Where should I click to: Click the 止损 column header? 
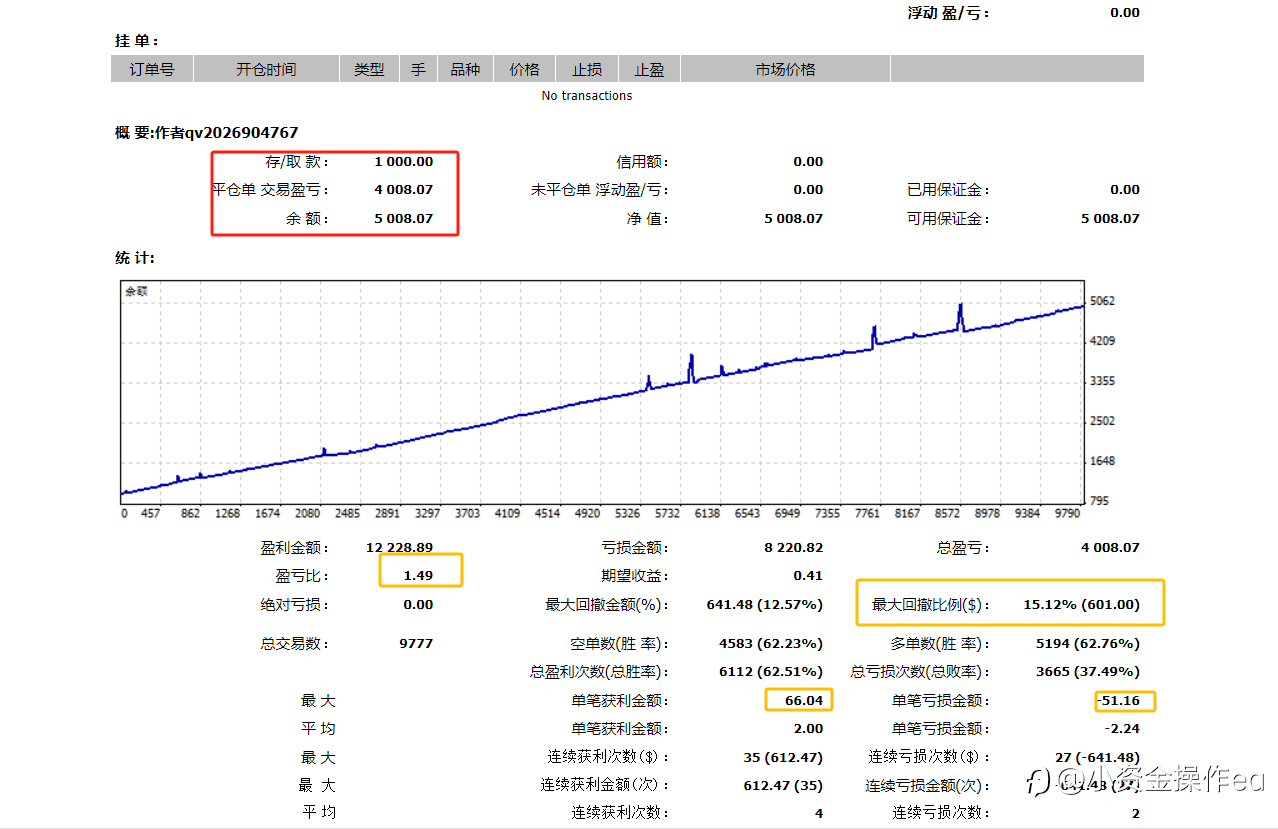tap(587, 69)
